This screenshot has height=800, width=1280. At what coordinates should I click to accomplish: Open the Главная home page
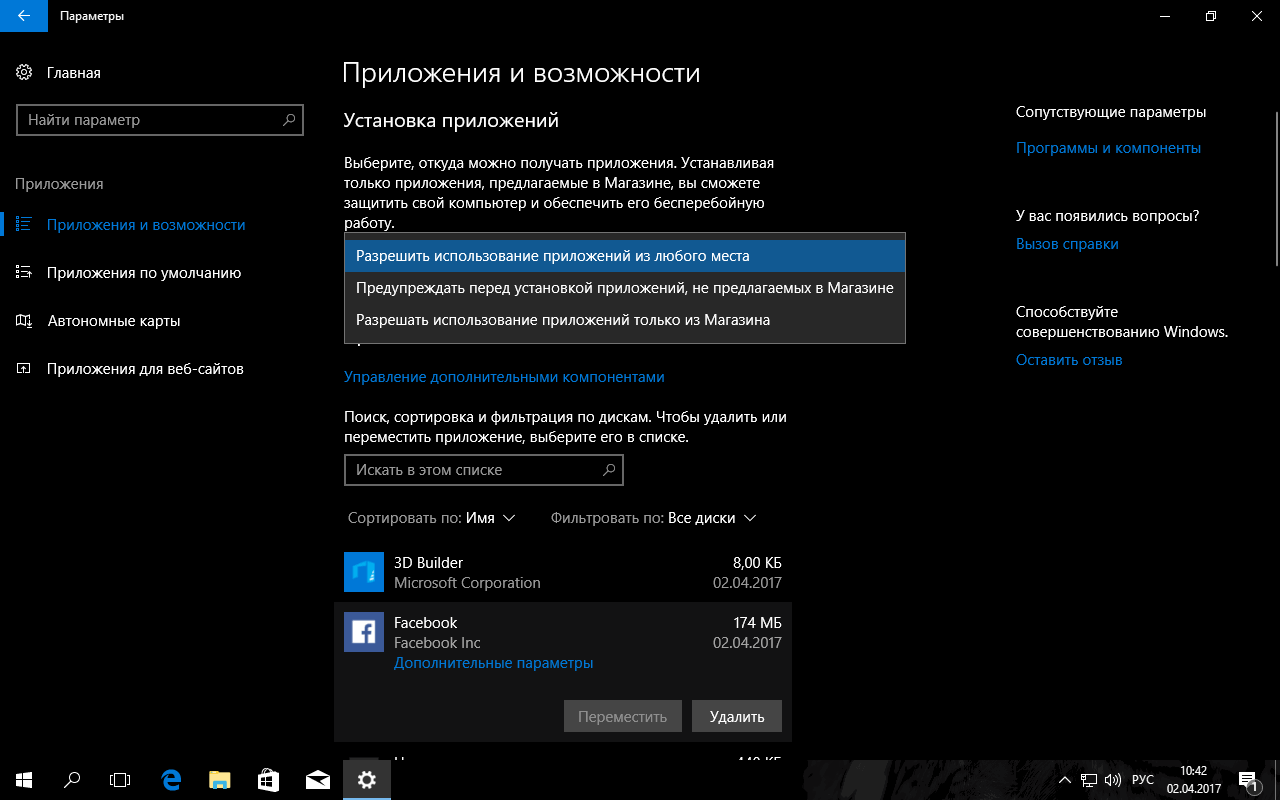59,73
